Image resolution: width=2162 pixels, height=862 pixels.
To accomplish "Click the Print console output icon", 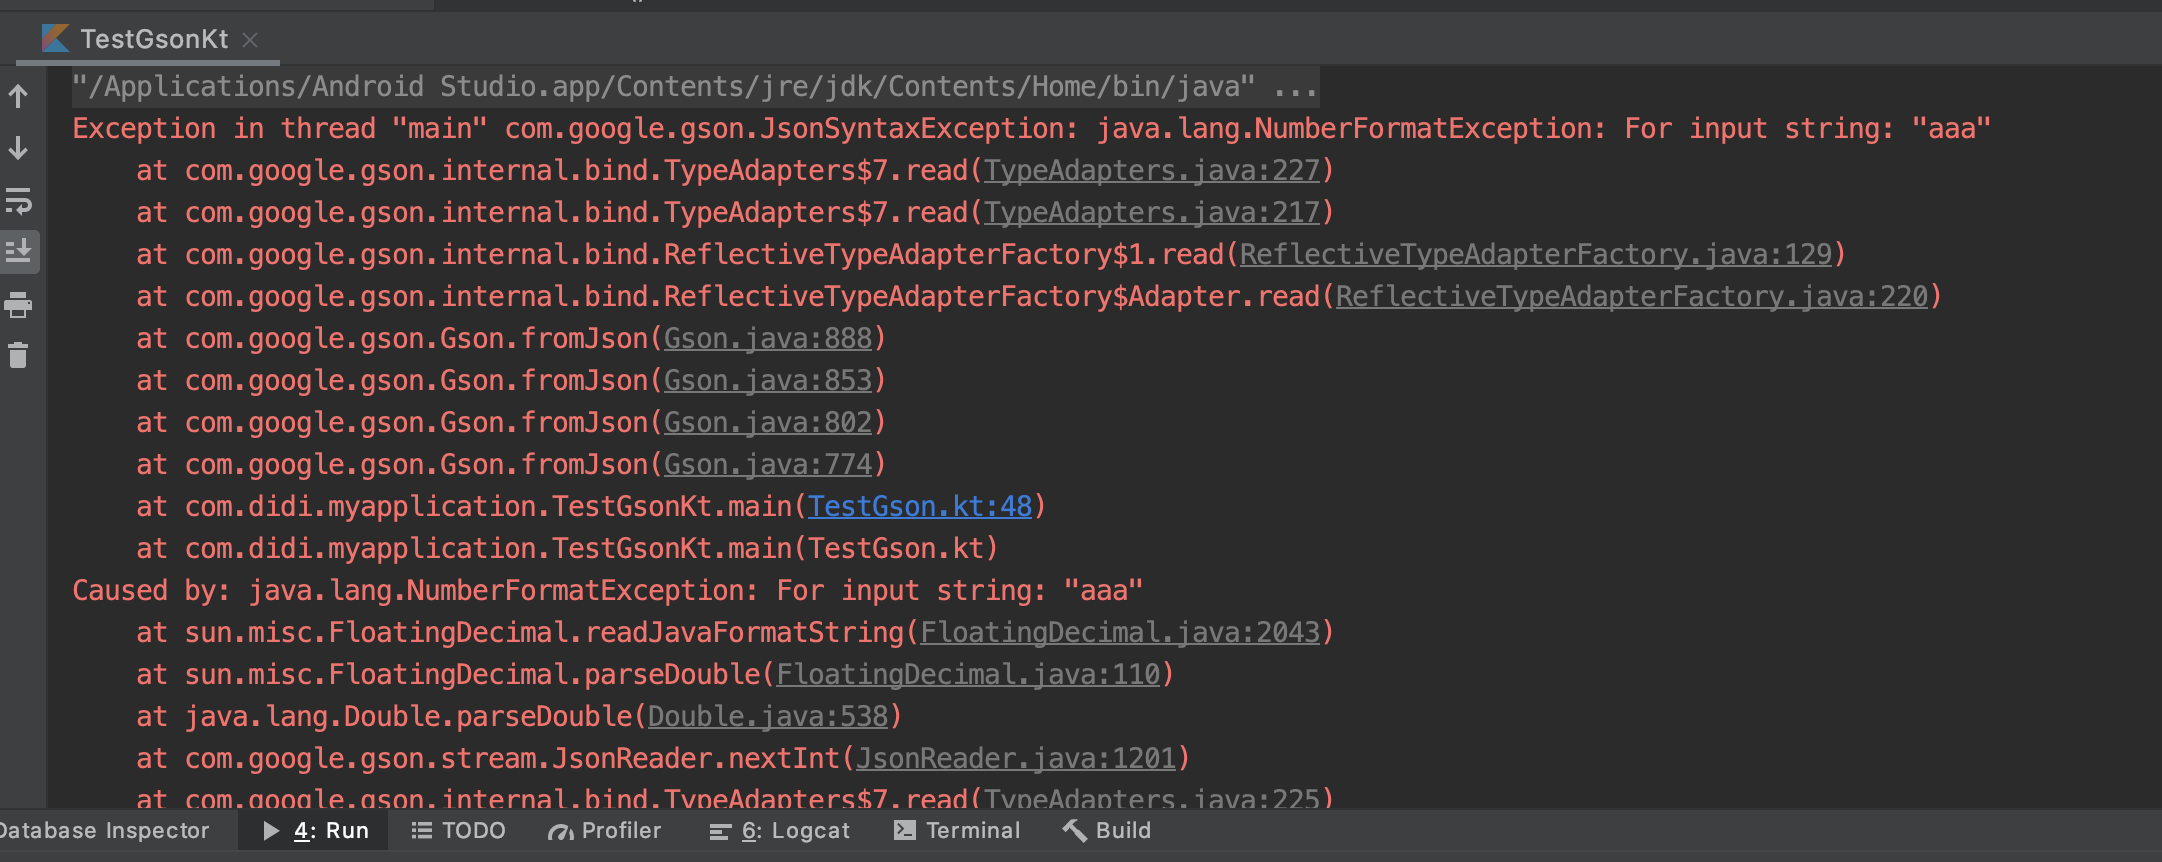I will [x=18, y=304].
